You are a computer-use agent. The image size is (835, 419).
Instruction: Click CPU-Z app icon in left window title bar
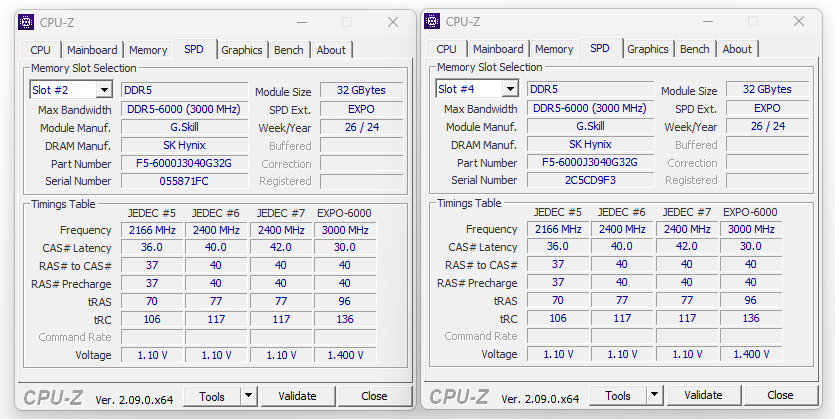(x=26, y=22)
